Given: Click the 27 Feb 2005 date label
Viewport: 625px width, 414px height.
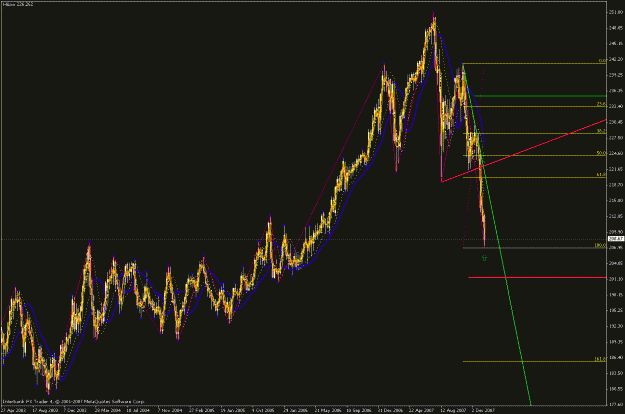Looking at the screenshot, I should tap(201, 410).
